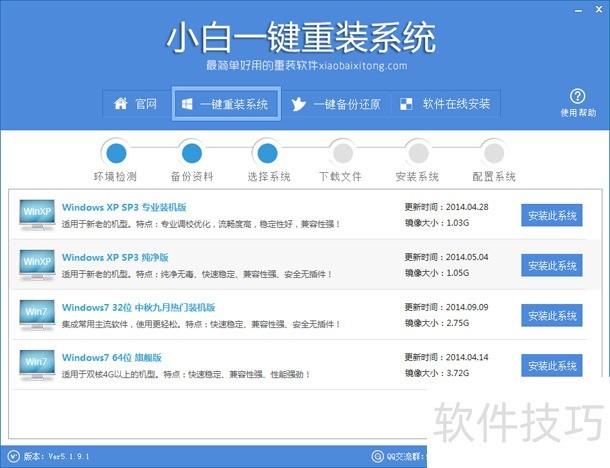
Task: Open 使用帮助 question mark icon
Action: tap(577, 96)
